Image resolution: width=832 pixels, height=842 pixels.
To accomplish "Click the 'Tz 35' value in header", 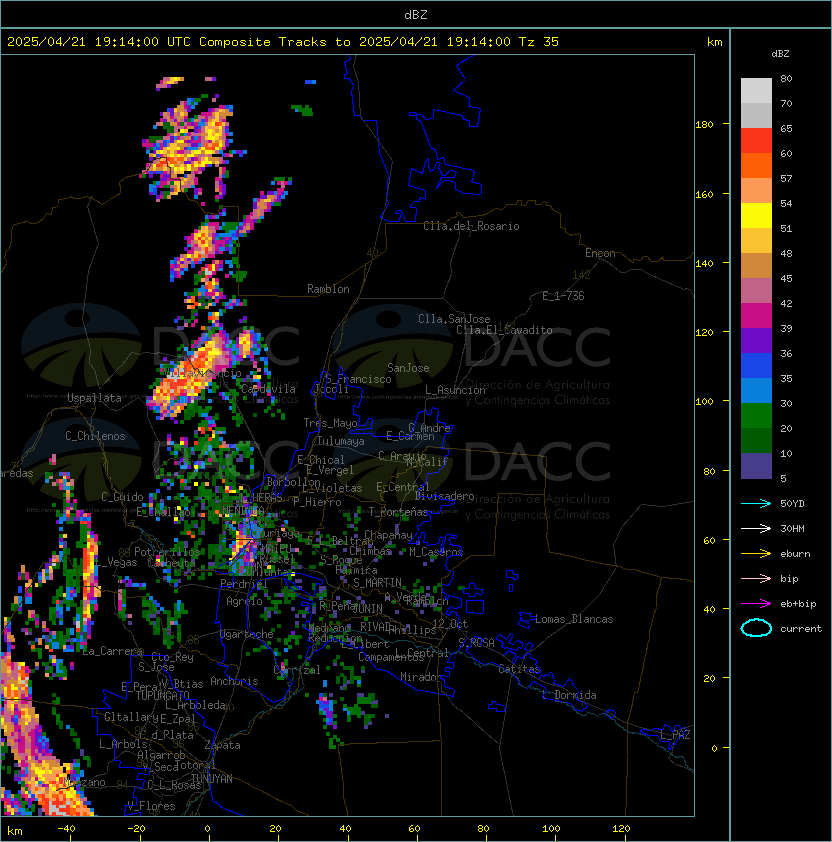I will pos(539,42).
